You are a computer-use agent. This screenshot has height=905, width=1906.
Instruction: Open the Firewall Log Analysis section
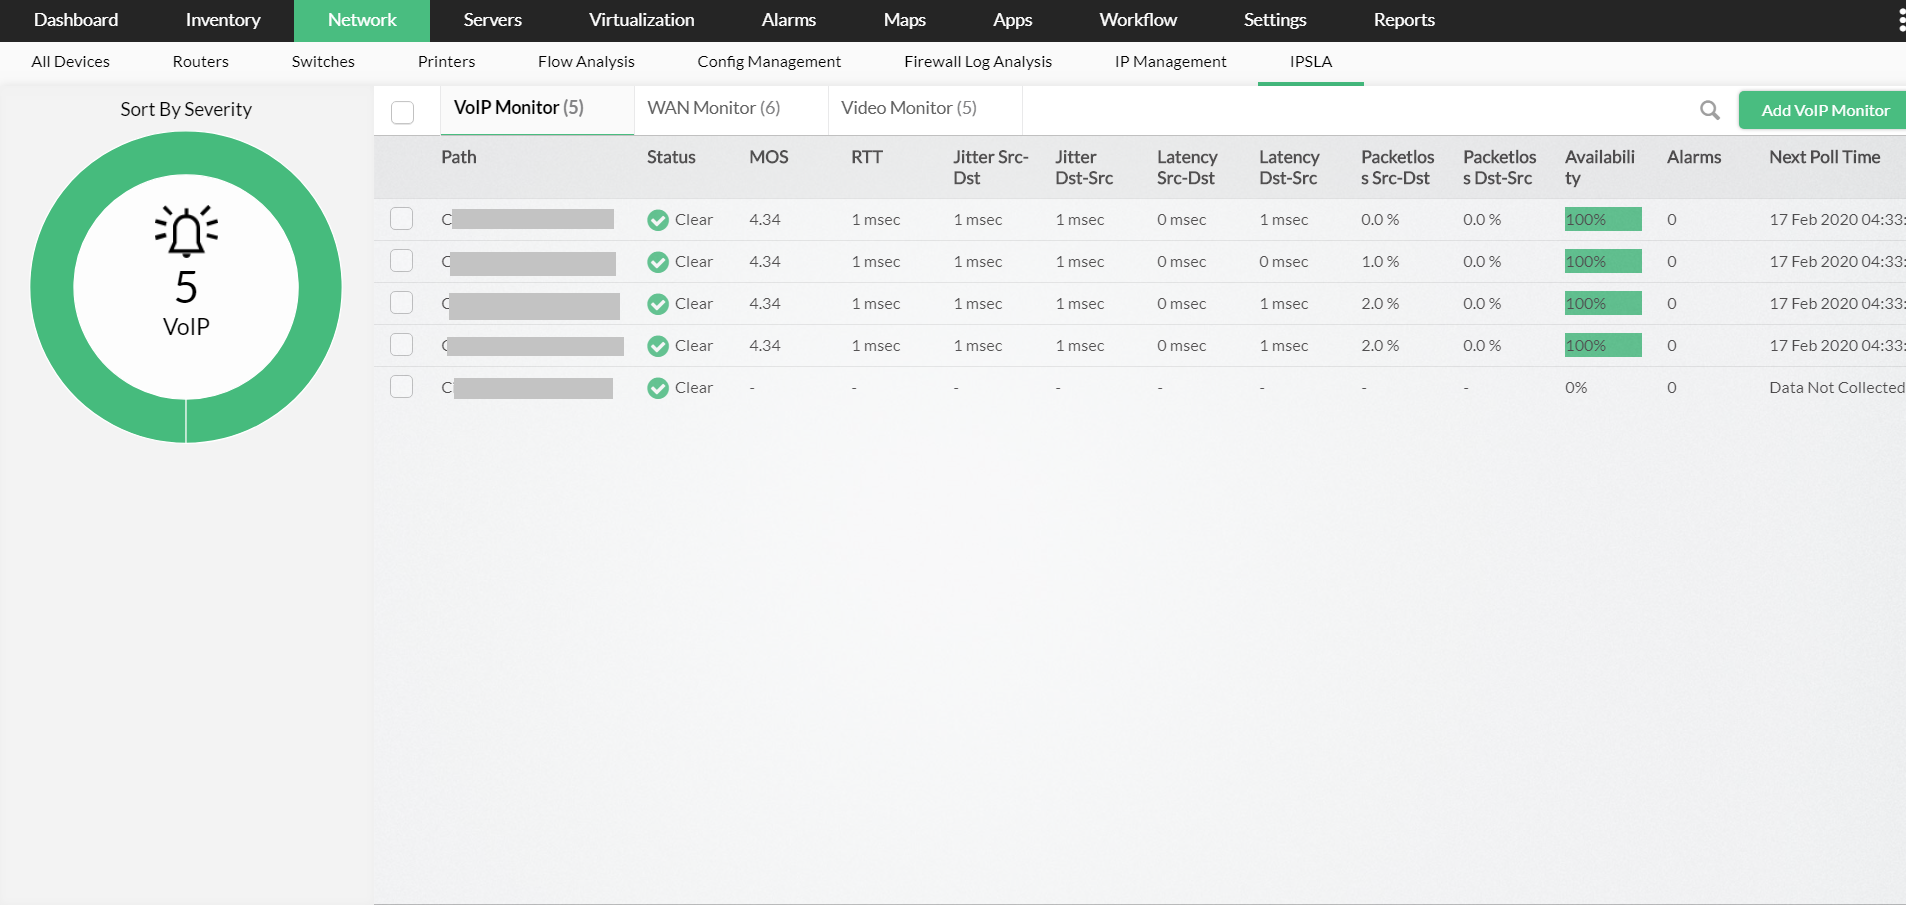[978, 61]
